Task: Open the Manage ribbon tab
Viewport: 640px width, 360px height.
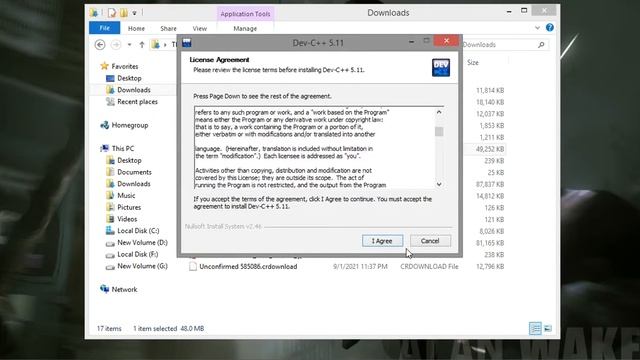Action: click(245, 29)
